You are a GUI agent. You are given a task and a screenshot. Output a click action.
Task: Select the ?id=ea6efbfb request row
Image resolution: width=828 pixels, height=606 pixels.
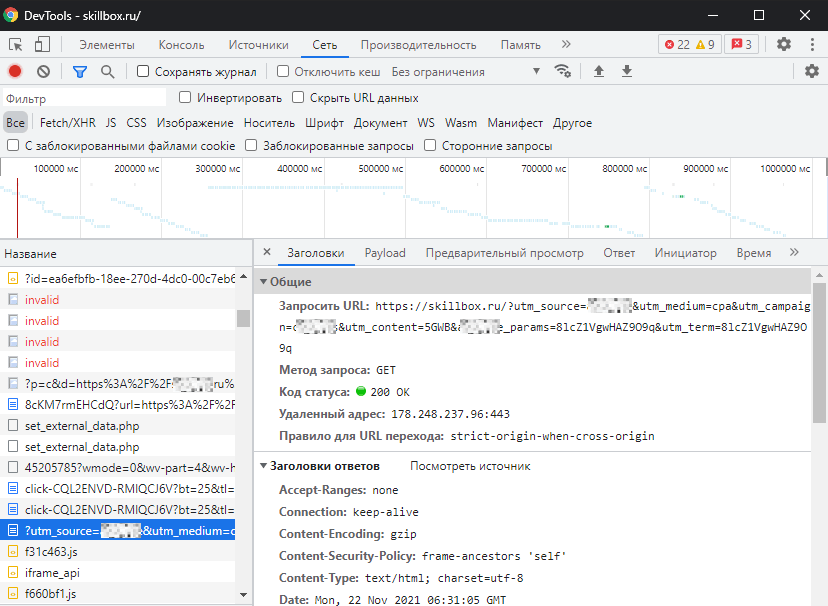click(118, 279)
